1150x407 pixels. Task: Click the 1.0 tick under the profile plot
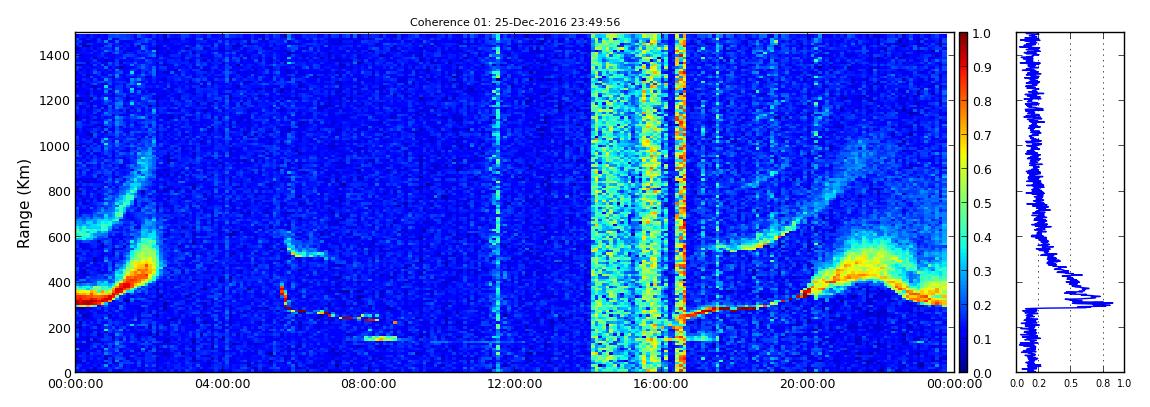click(x=1124, y=383)
